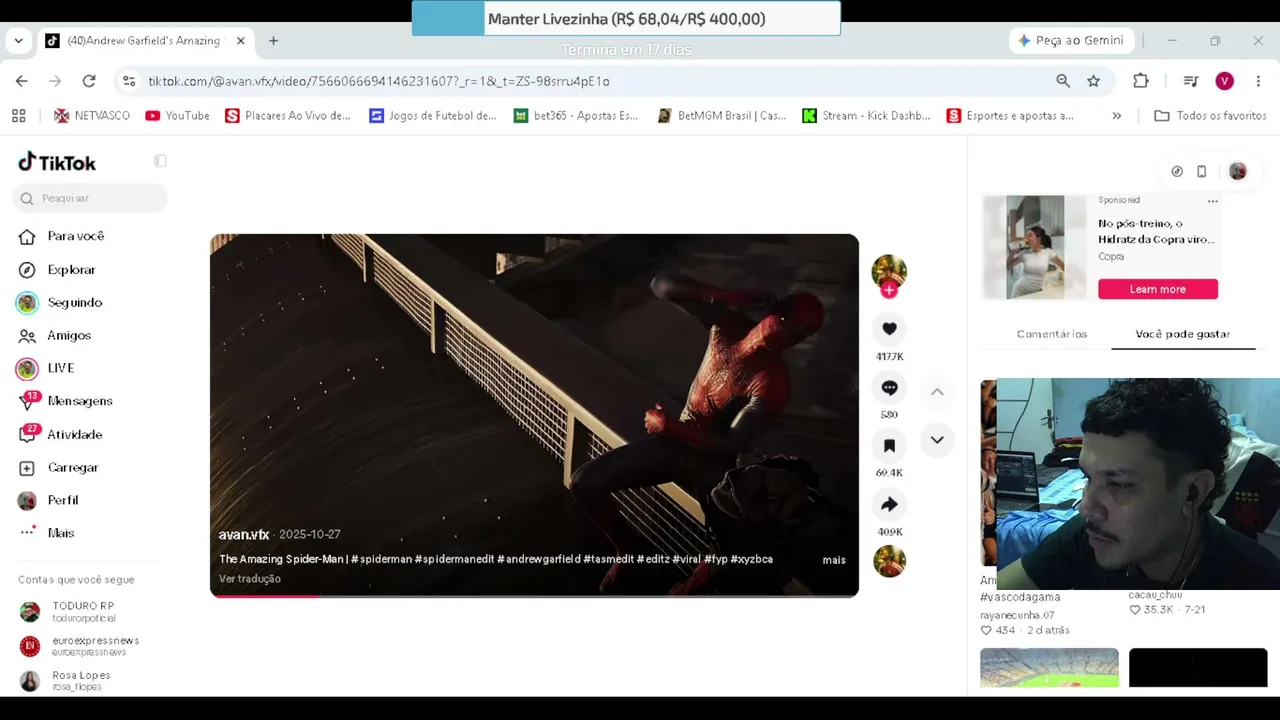The height and width of the screenshot is (720, 1280).
Task: Open the sponsored ad three-dots menu
Action: [x=1212, y=201]
